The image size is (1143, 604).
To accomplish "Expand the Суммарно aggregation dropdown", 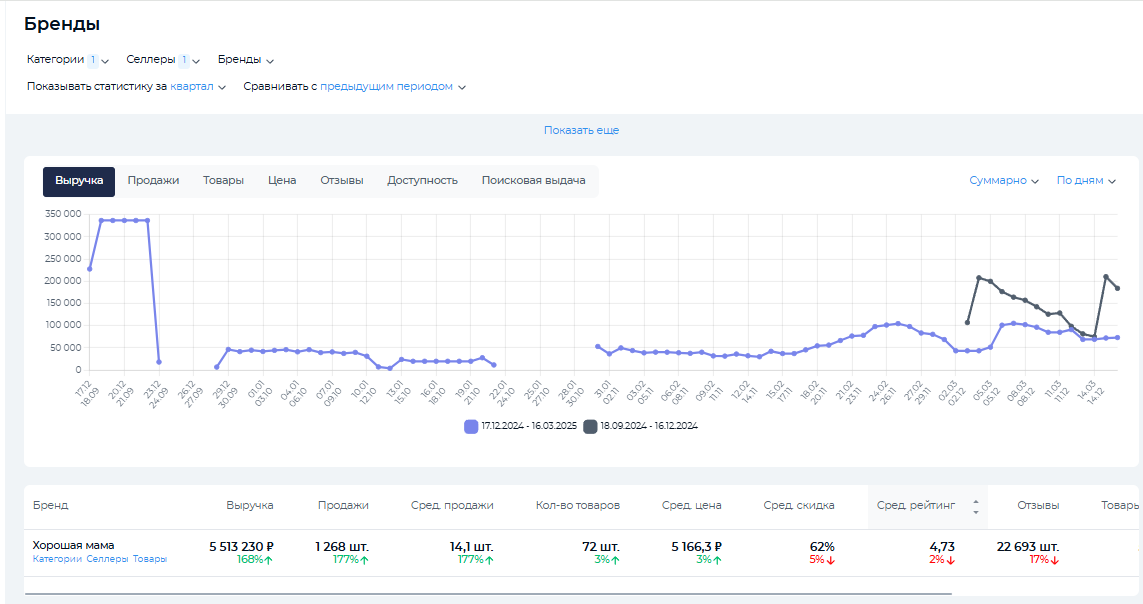I will (x=1003, y=181).
